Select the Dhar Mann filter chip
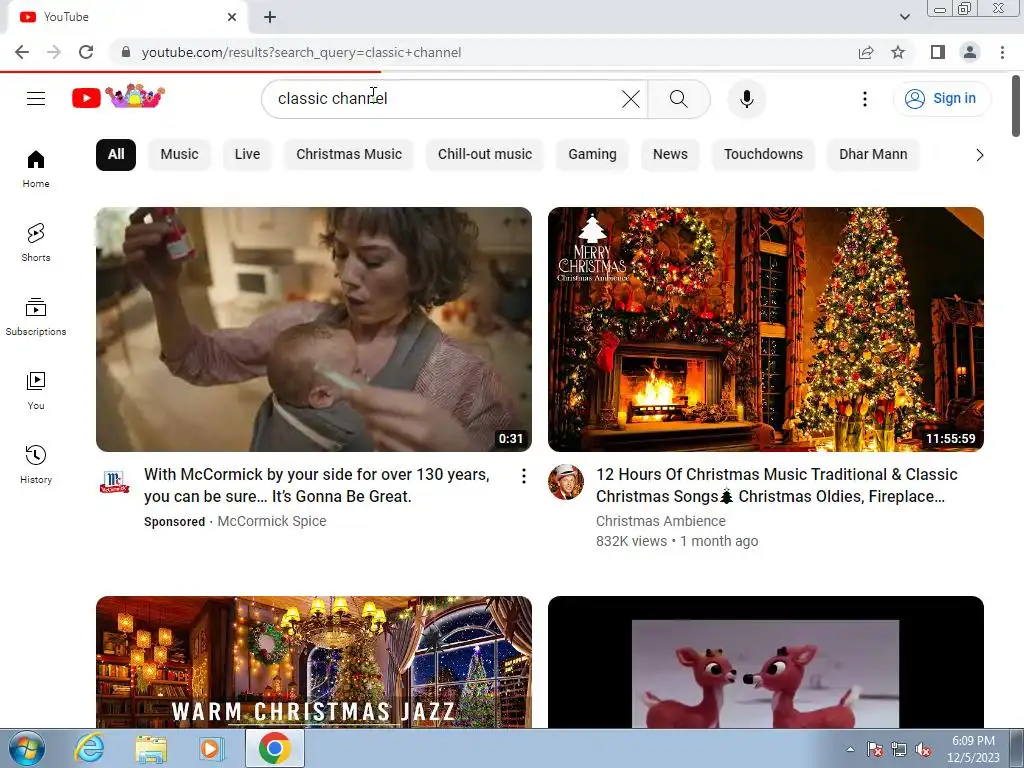 [x=873, y=155]
